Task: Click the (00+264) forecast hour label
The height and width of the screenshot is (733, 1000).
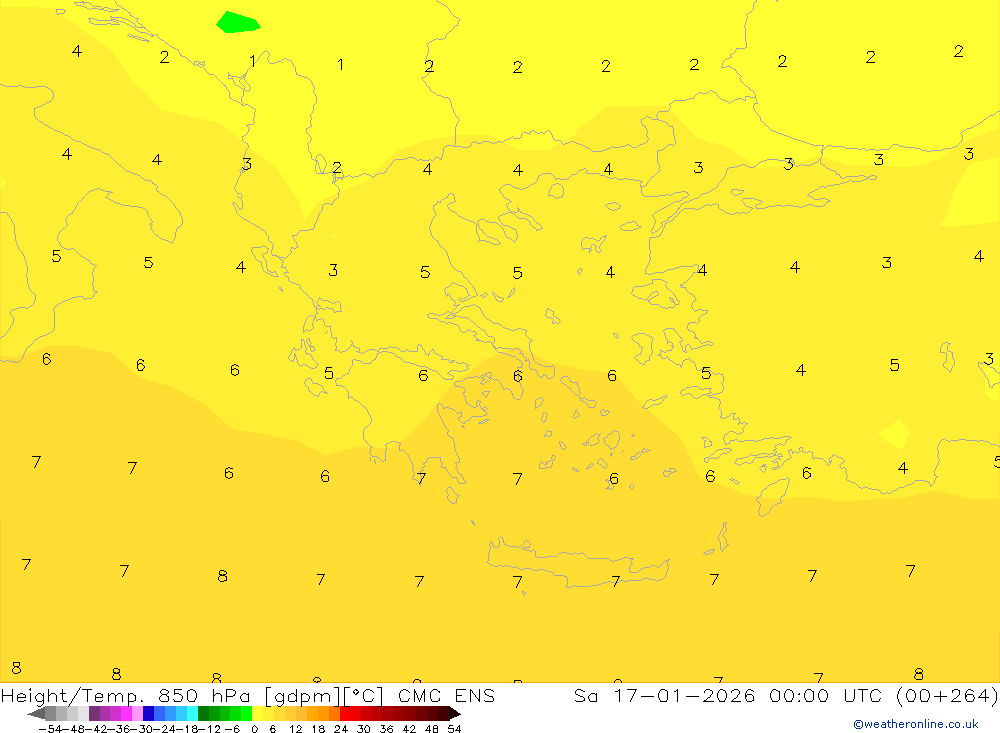Action: point(947,695)
